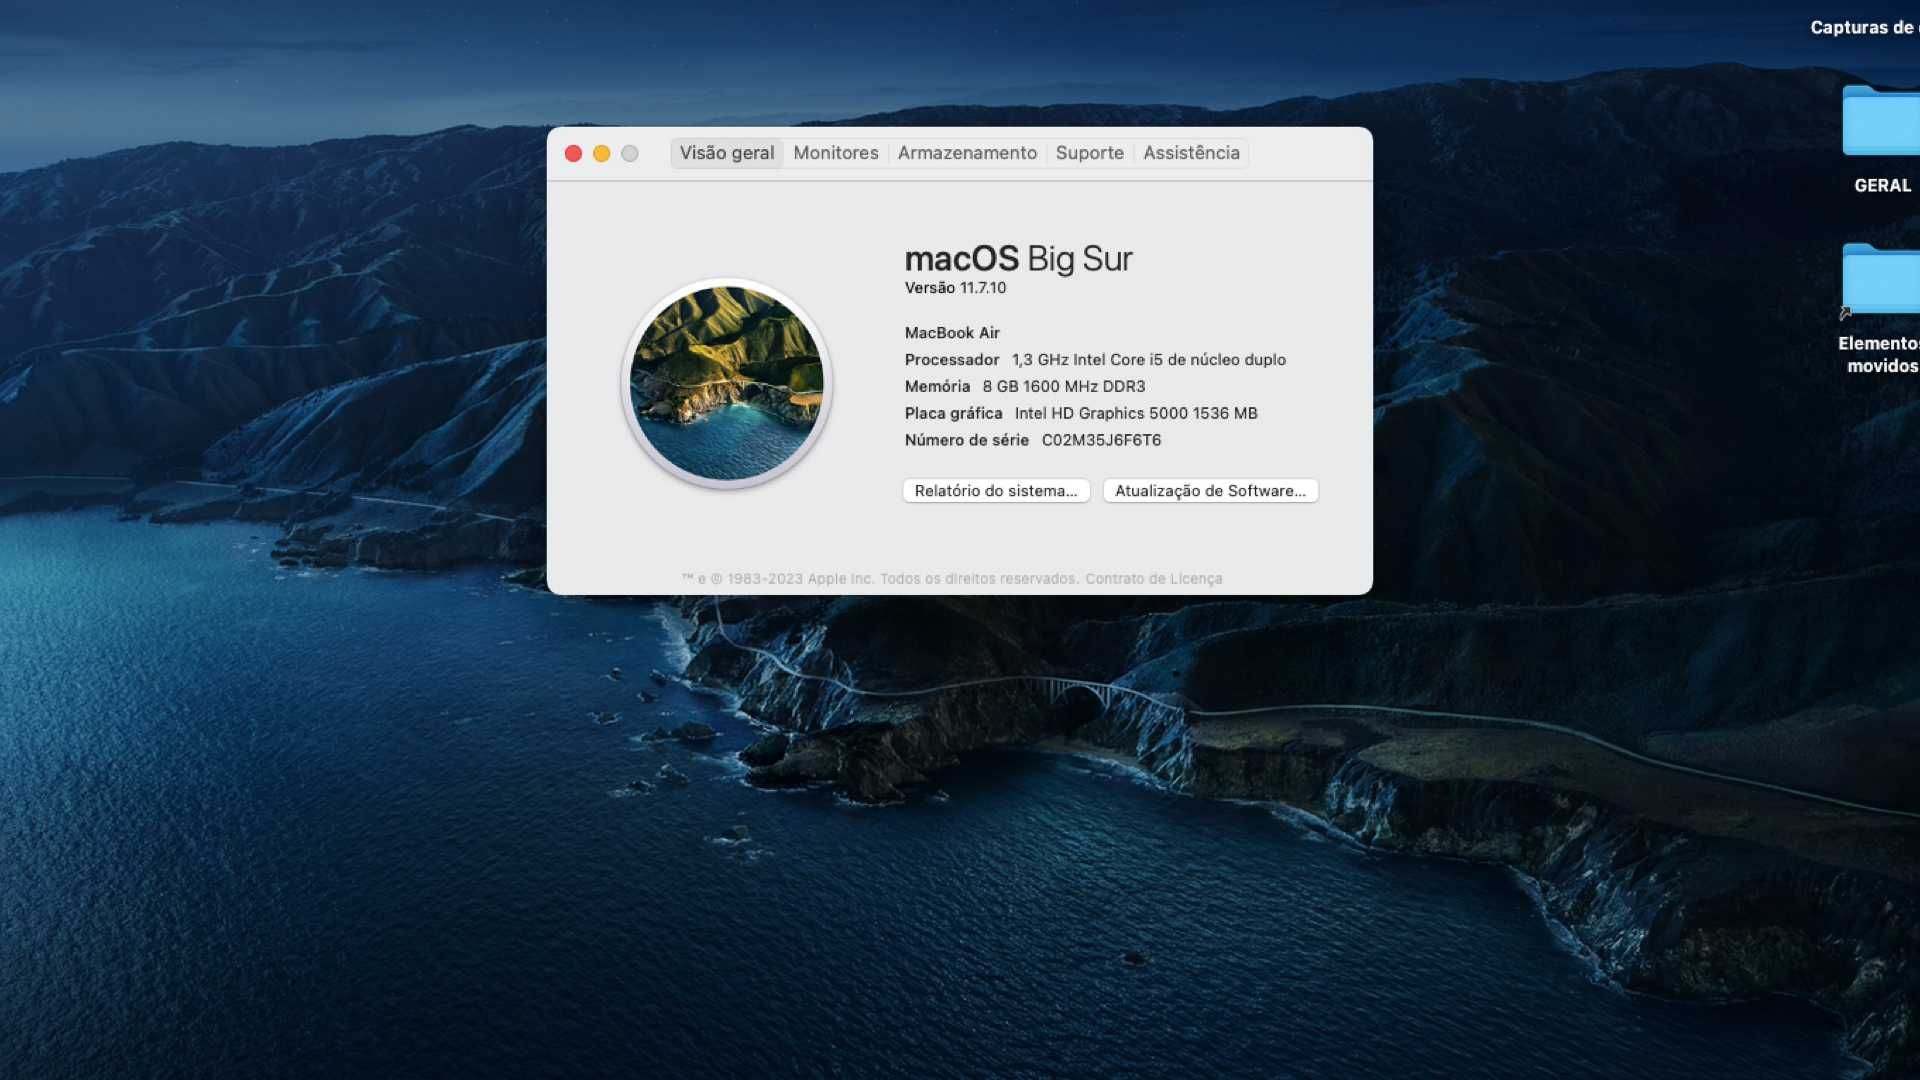Select the Visão geral tab
Image resolution: width=1920 pixels, height=1080 pixels.
(x=727, y=153)
